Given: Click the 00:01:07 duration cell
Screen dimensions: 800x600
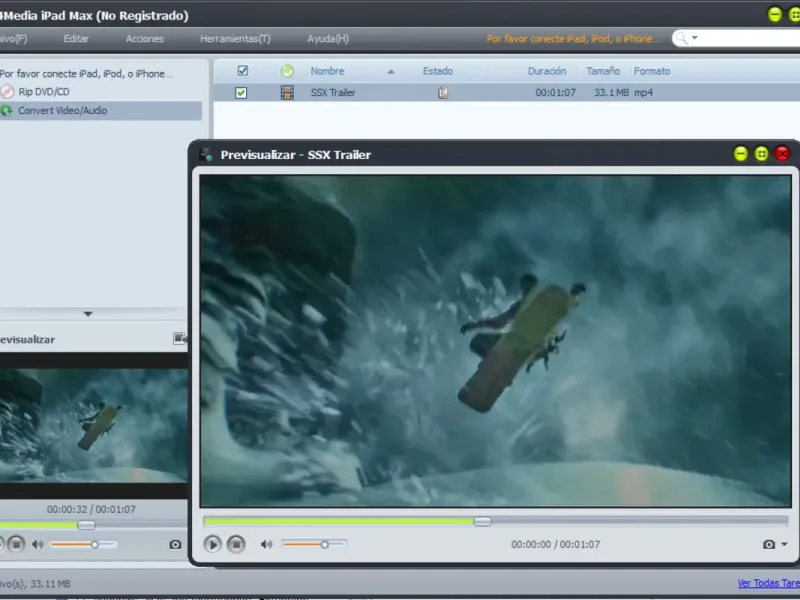Looking at the screenshot, I should click(x=555, y=92).
